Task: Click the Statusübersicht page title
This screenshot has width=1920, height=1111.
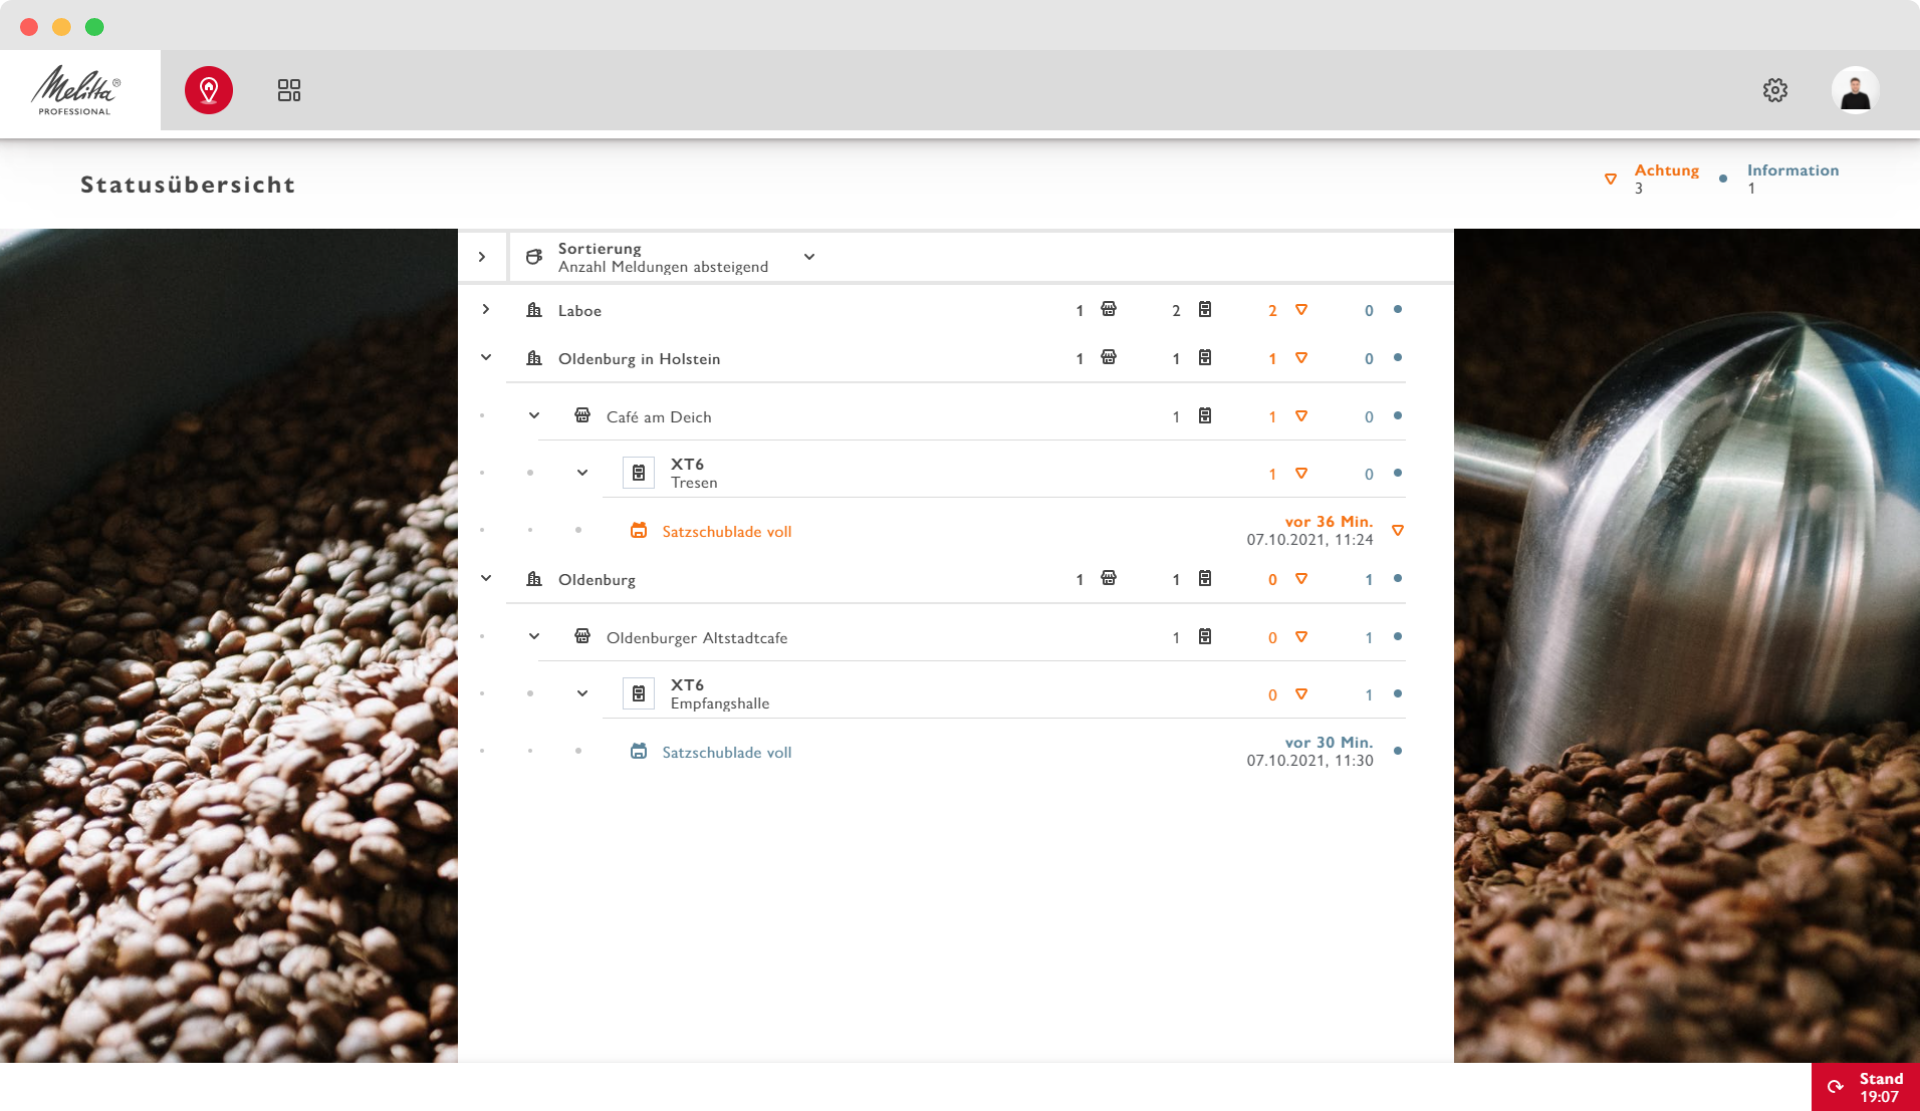Action: click(x=188, y=185)
